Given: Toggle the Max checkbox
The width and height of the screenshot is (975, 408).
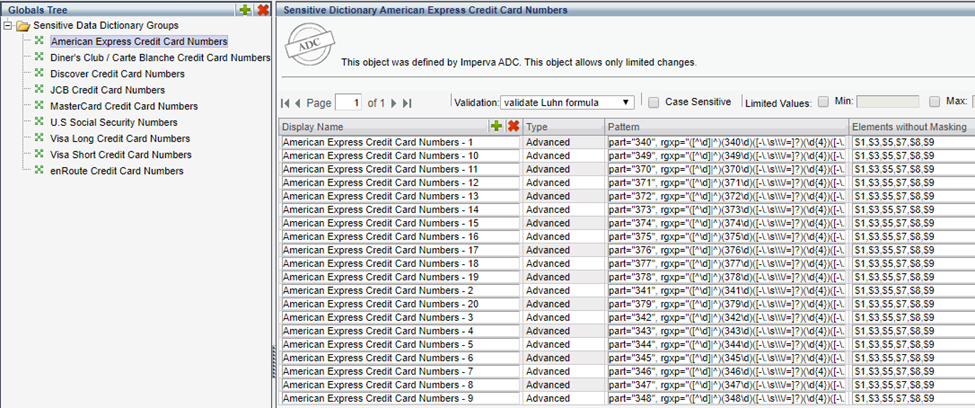Looking at the screenshot, I should pyautogui.click(x=934, y=102).
